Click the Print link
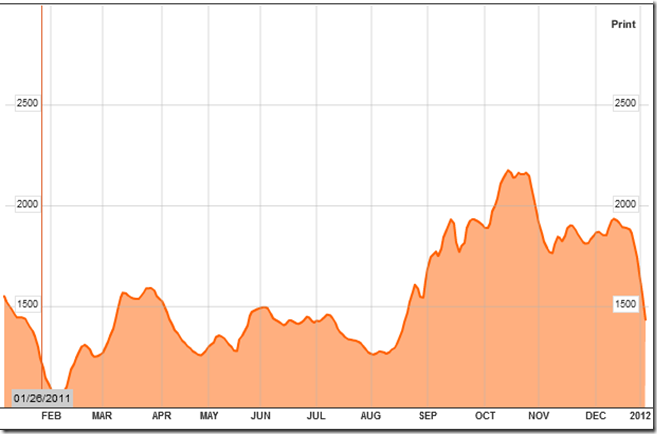 [x=623, y=25]
